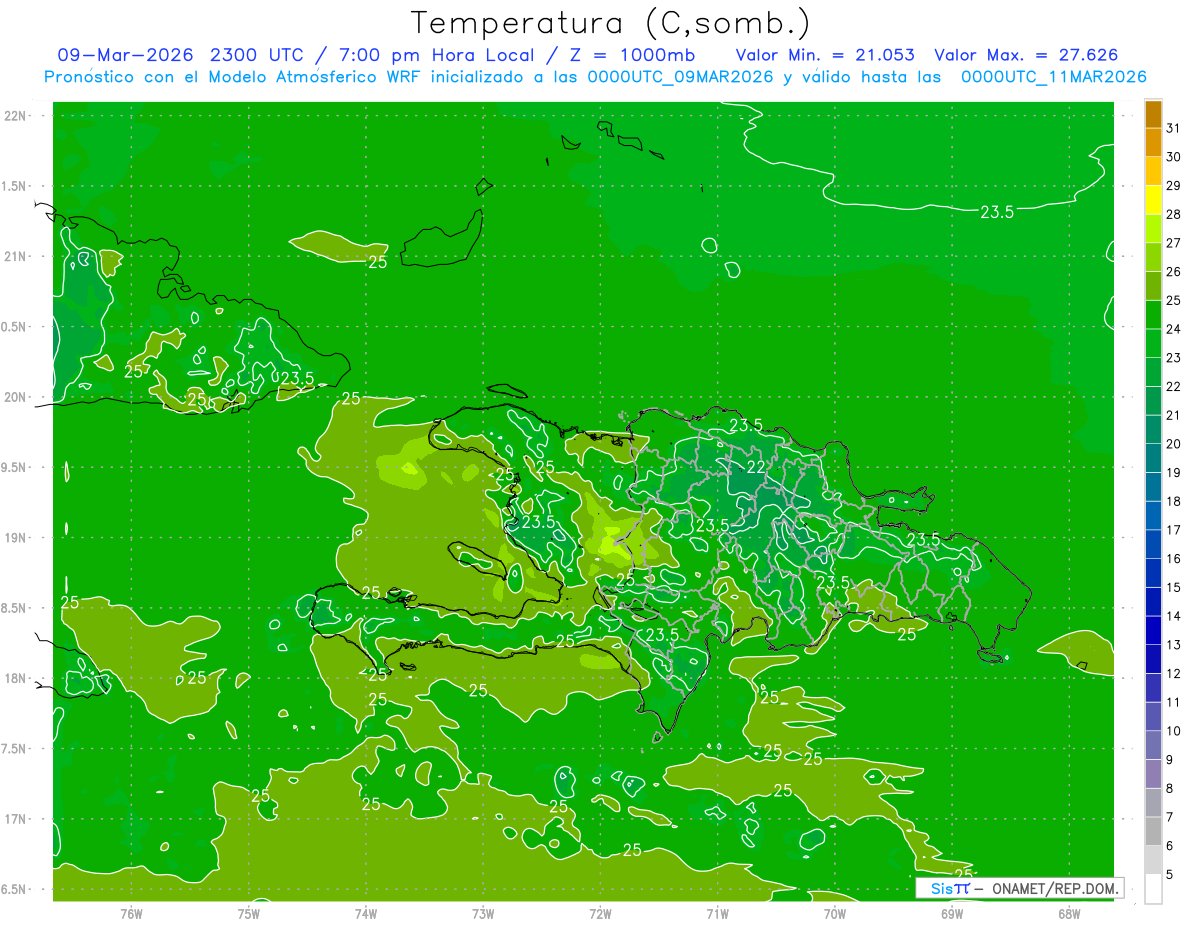Click the white swatch below legend value 5
This screenshot has width=1200, height=927.
(1153, 888)
